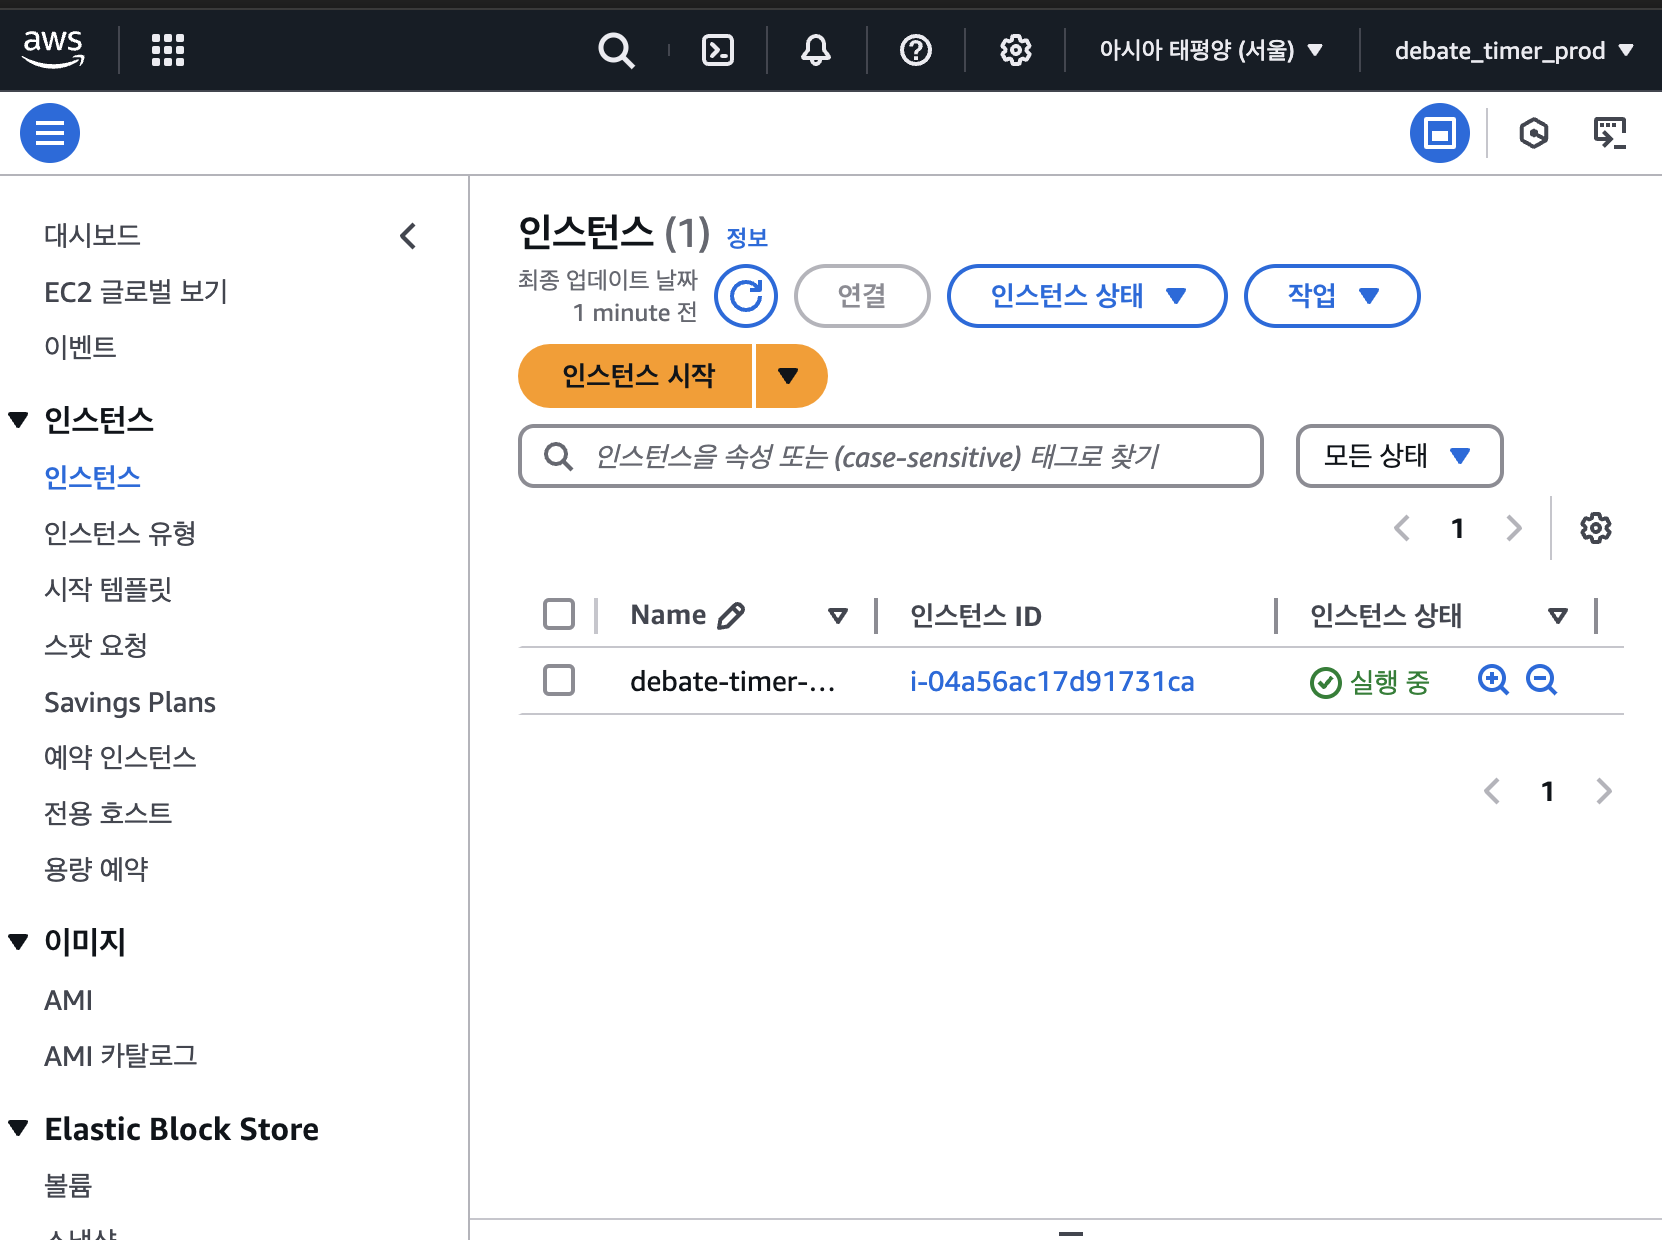Screen dimensions: 1662x1240
Task: Go to previous page at top pagination
Action: coord(1402,528)
